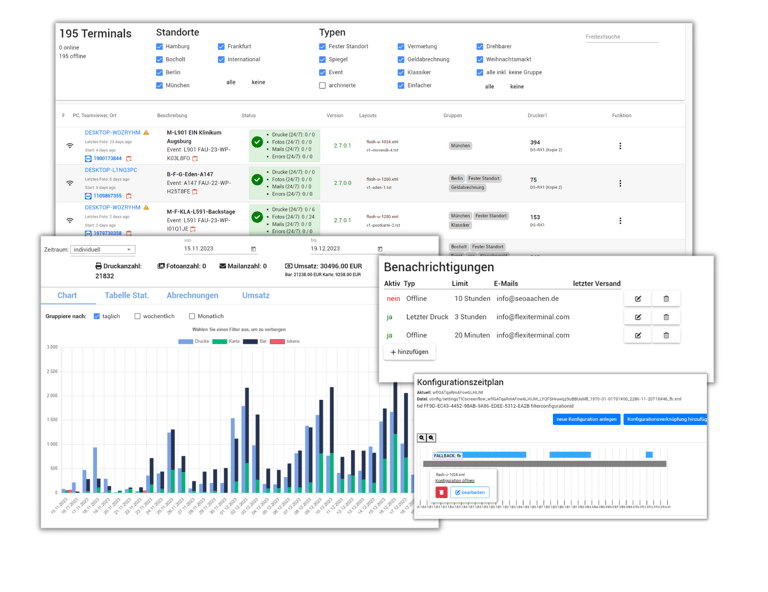
Task: Edit the Offline 20 Minuten notification
Action: pyautogui.click(x=638, y=335)
